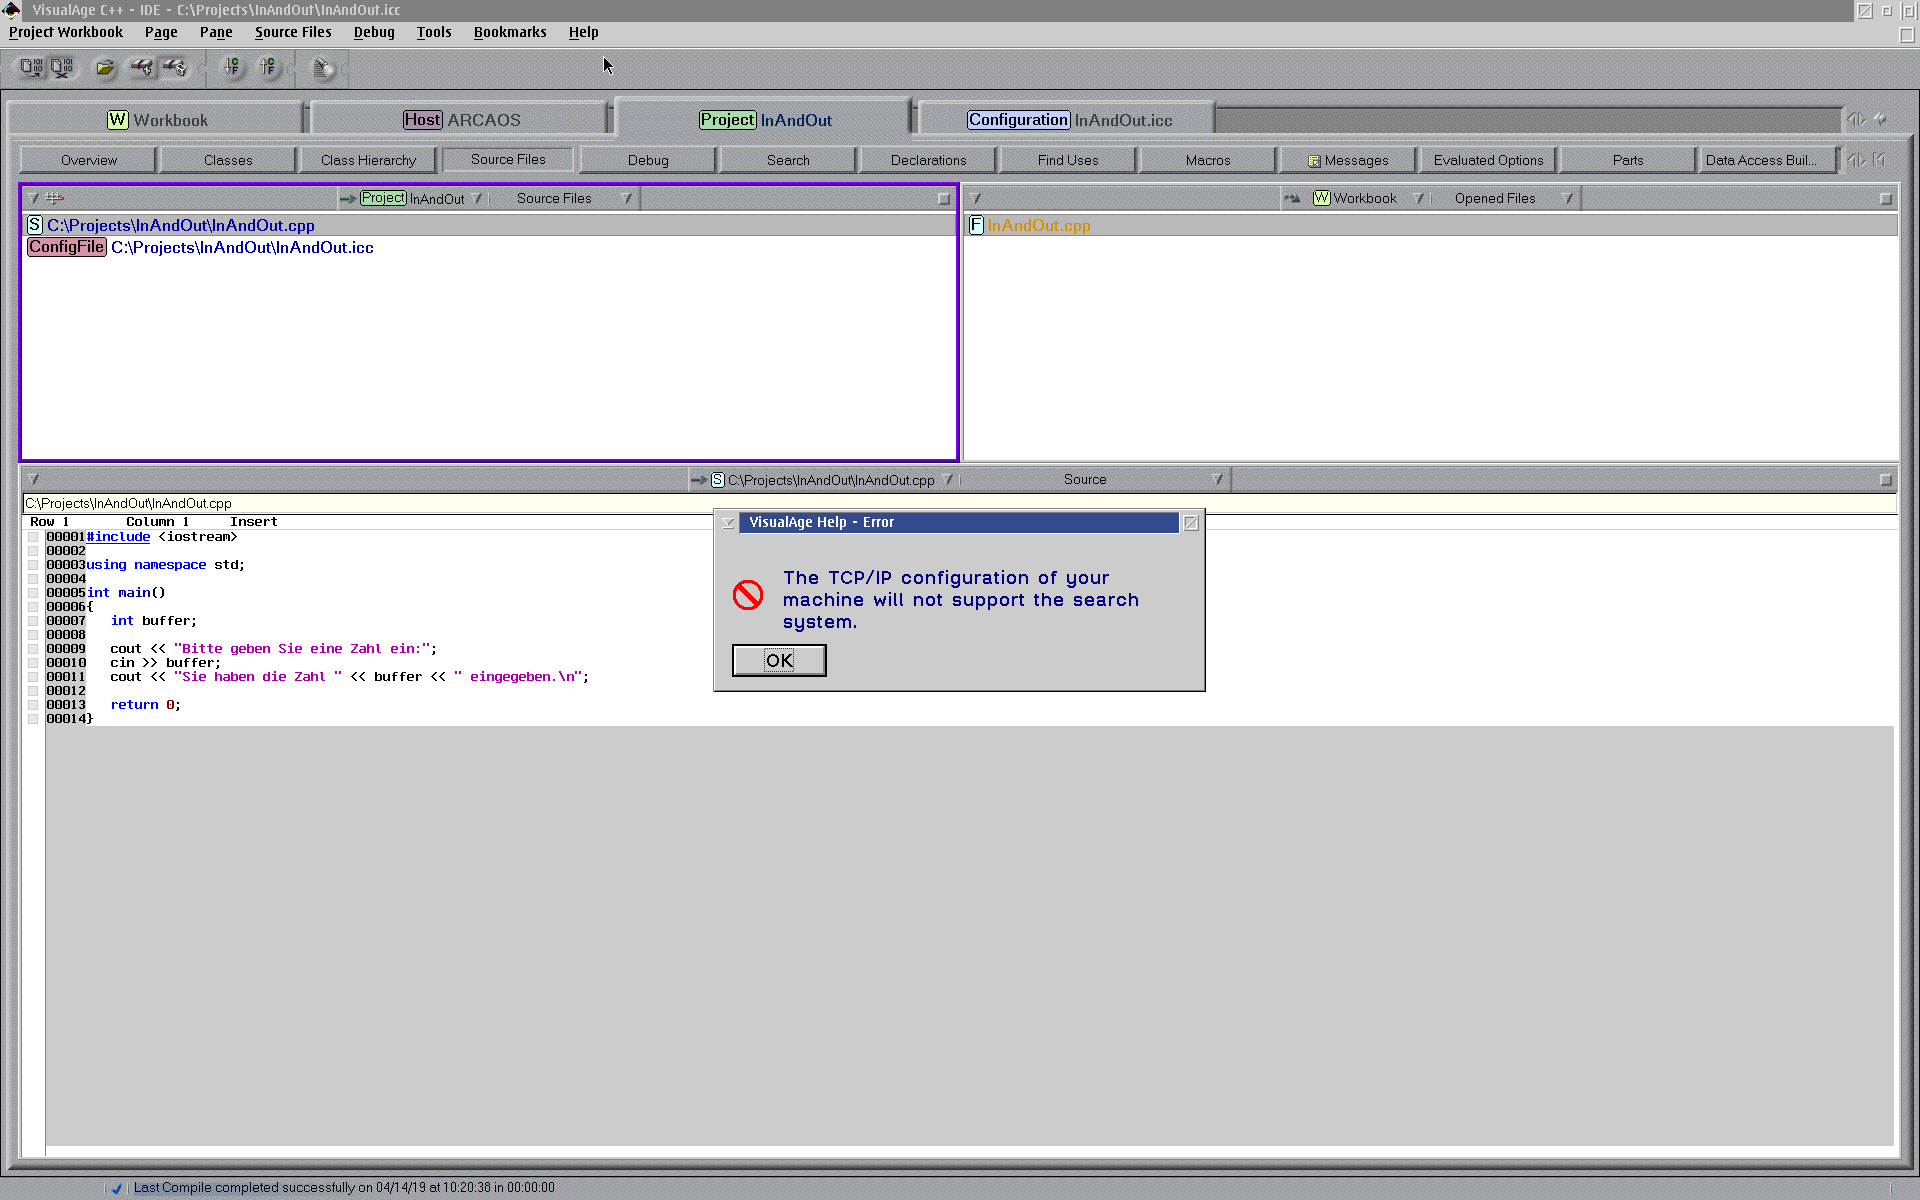Viewport: 1920px width, 1200px height.
Task: Open the Evaluated Options page
Action: (1488, 160)
